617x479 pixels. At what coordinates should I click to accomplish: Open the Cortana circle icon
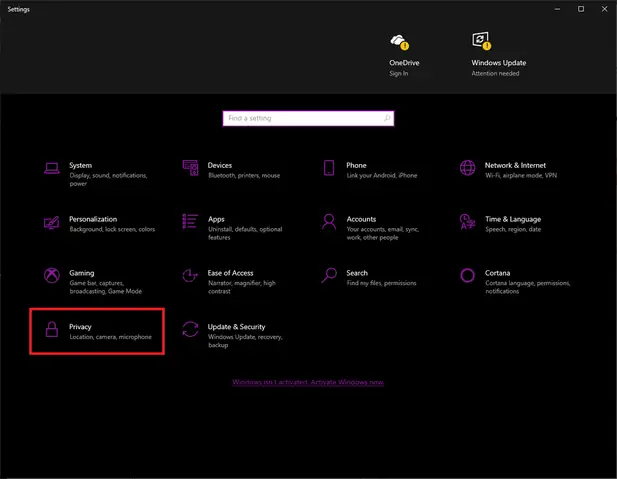467,276
